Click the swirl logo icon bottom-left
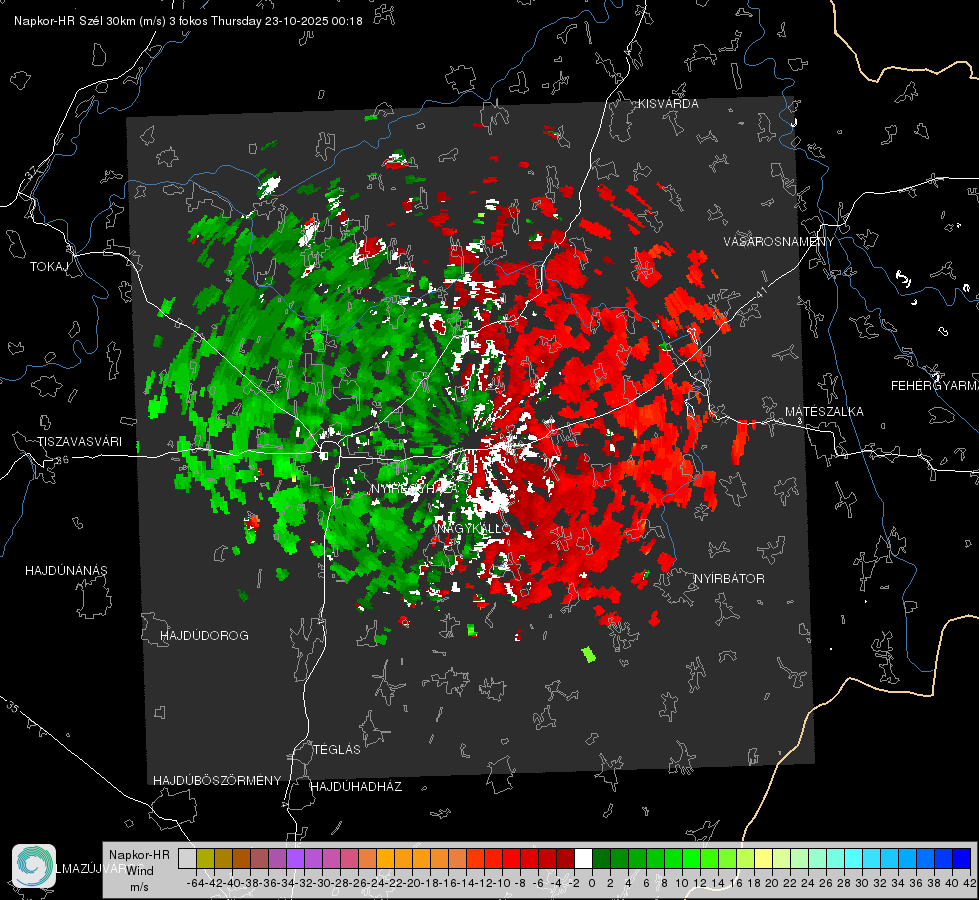The height and width of the screenshot is (900, 979). [x=34, y=866]
